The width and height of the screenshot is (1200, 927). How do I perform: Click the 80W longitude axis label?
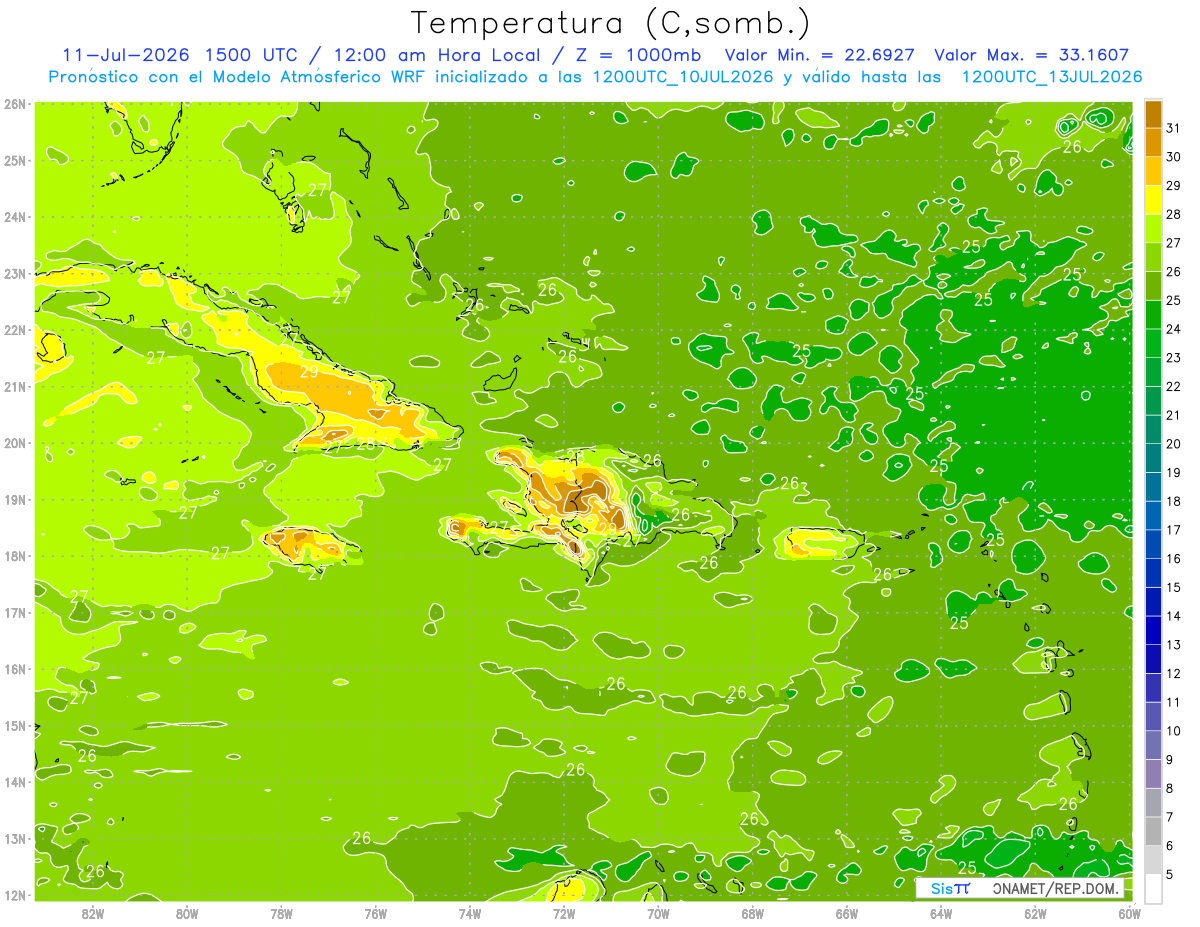(186, 912)
